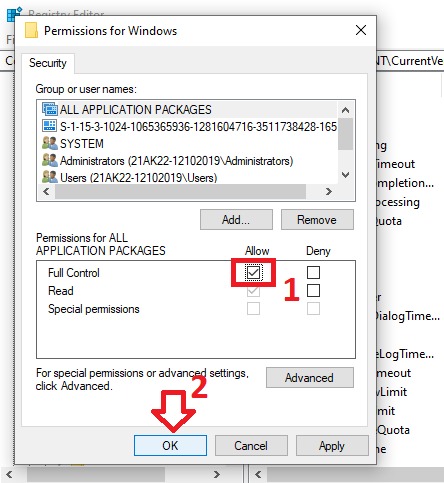Click the Remove button
Image resolution: width=444 pixels, height=483 pixels.
(x=317, y=220)
